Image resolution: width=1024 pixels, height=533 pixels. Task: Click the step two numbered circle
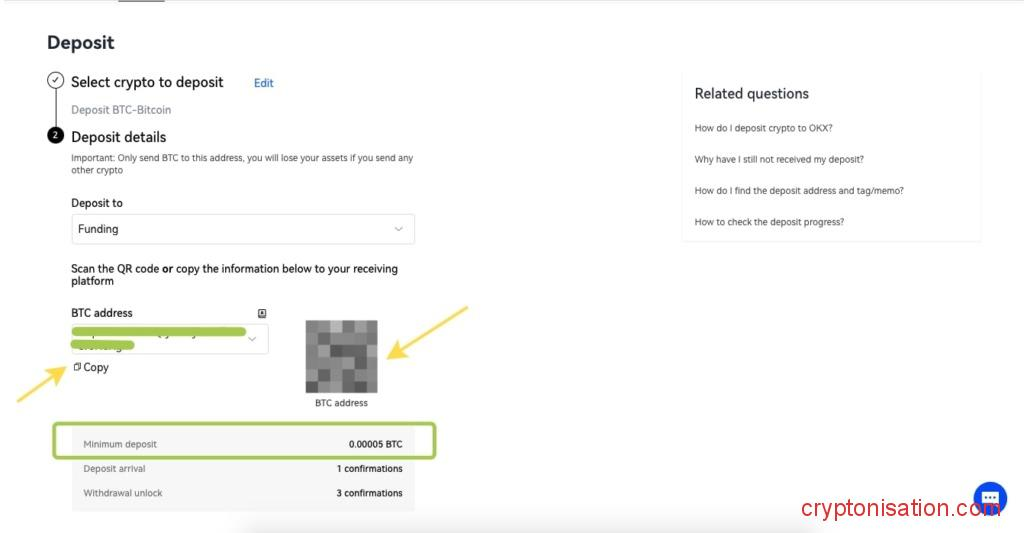[56, 136]
